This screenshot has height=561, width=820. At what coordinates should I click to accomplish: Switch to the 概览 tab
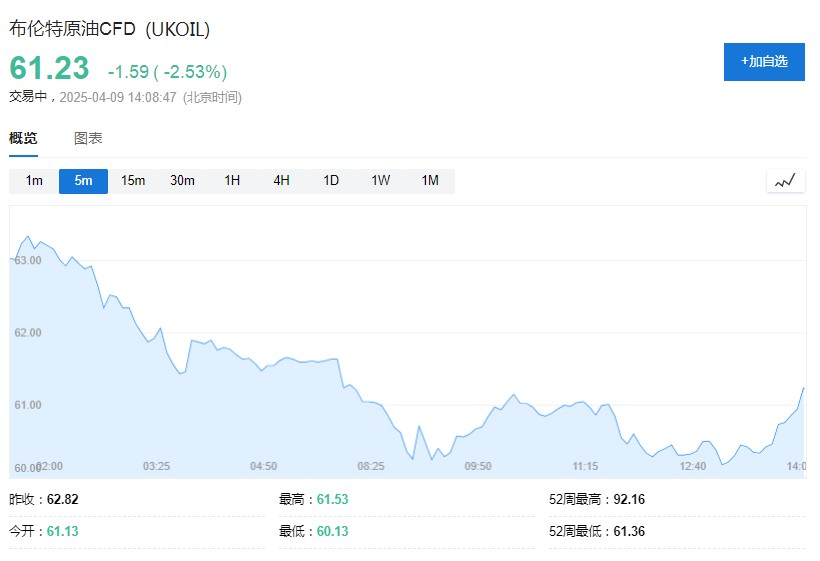(23, 138)
